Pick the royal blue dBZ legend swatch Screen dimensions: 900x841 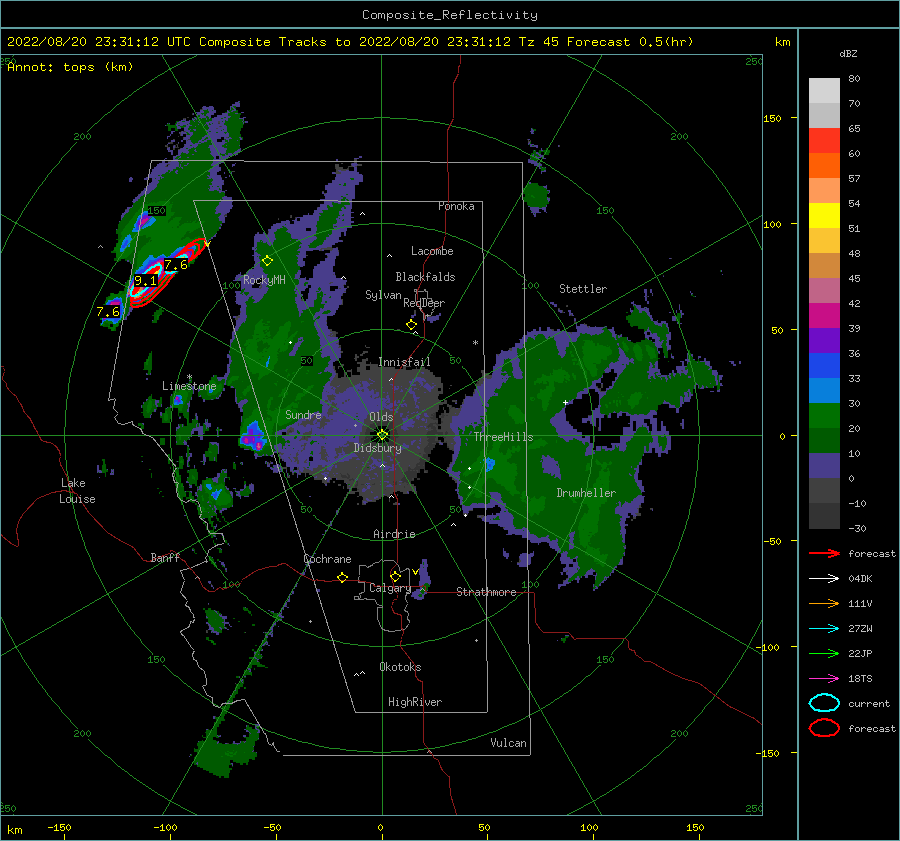click(x=824, y=365)
